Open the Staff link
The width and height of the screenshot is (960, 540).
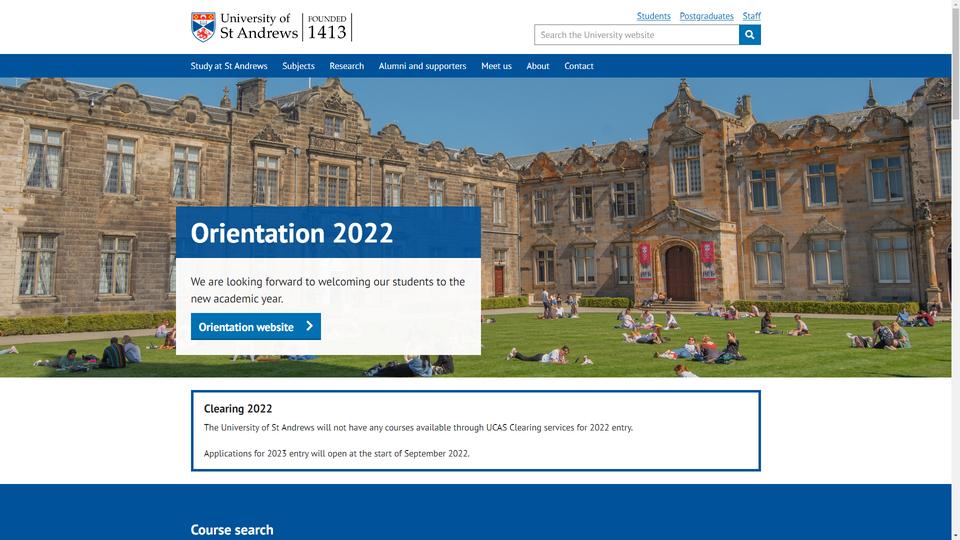pyautogui.click(x=751, y=16)
